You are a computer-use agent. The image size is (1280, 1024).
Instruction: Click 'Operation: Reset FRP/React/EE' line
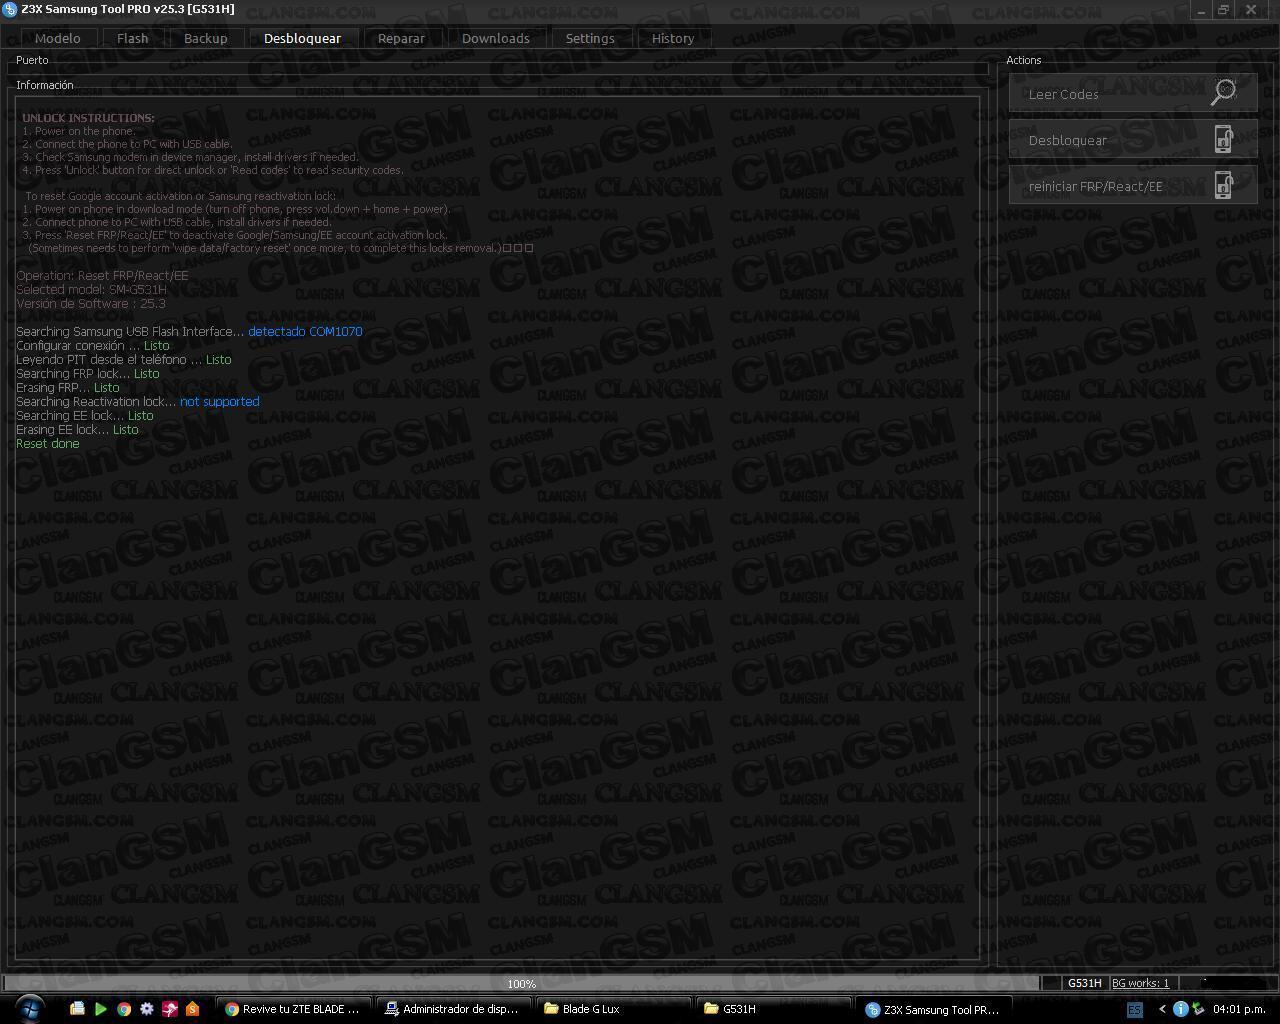pyautogui.click(x=102, y=275)
